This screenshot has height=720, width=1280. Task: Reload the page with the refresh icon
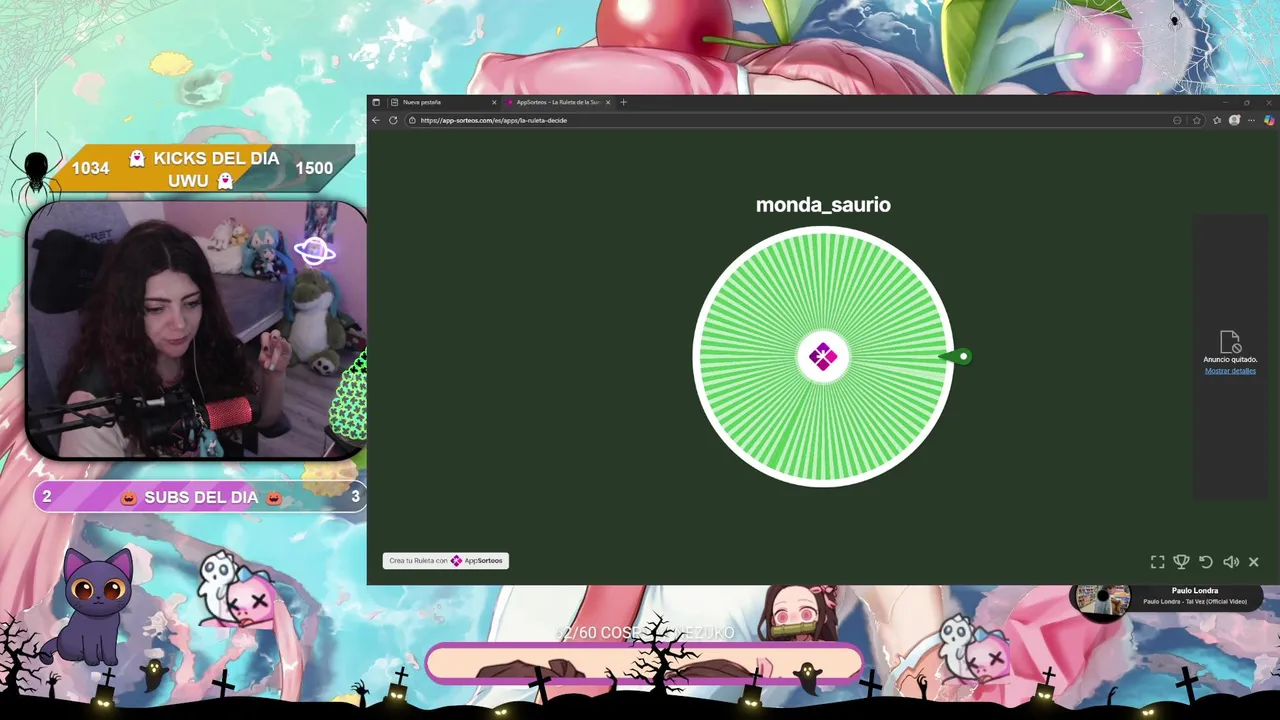pos(393,120)
